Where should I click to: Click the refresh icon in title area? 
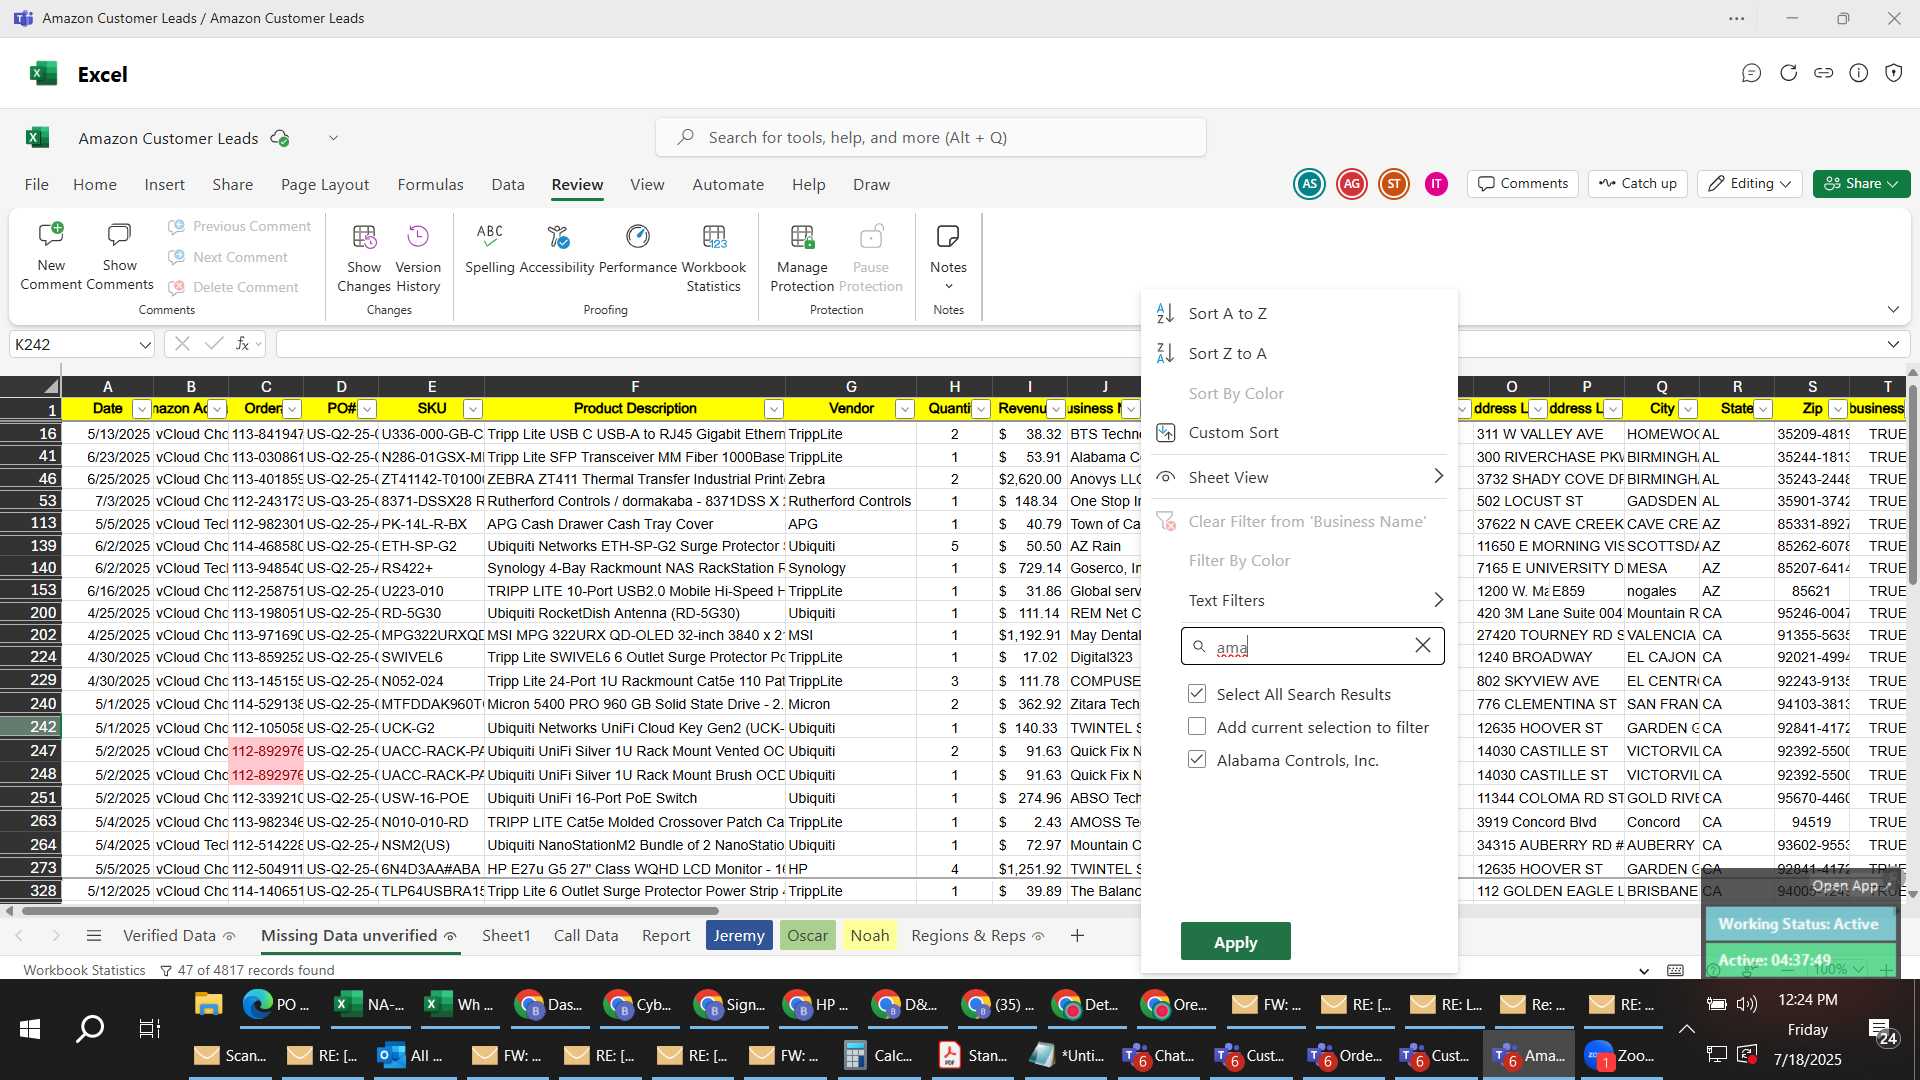pyautogui.click(x=1788, y=73)
